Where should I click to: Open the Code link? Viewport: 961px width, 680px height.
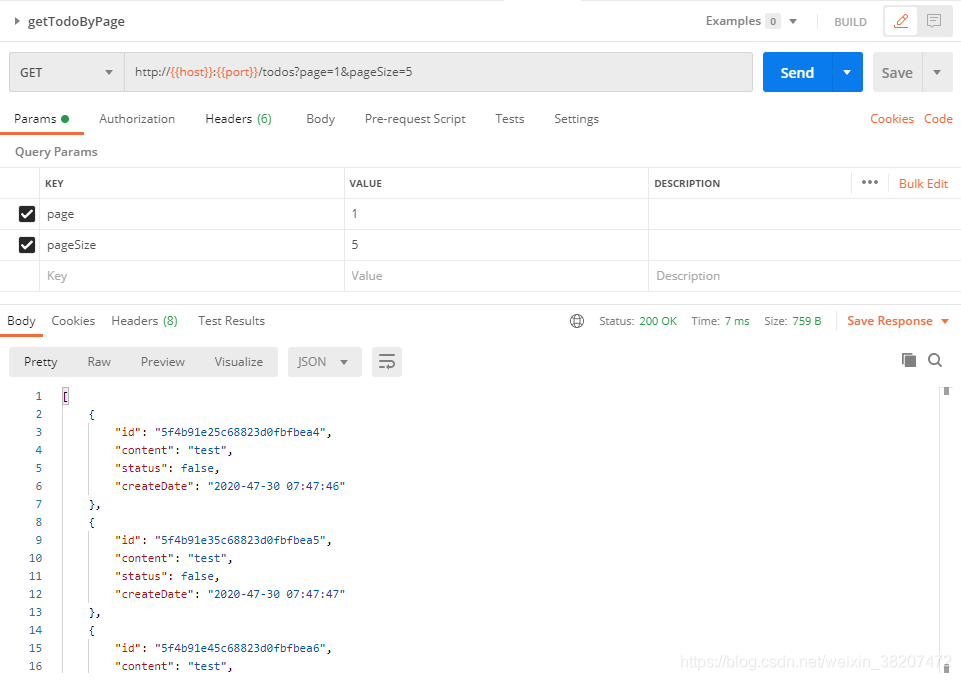(938, 118)
